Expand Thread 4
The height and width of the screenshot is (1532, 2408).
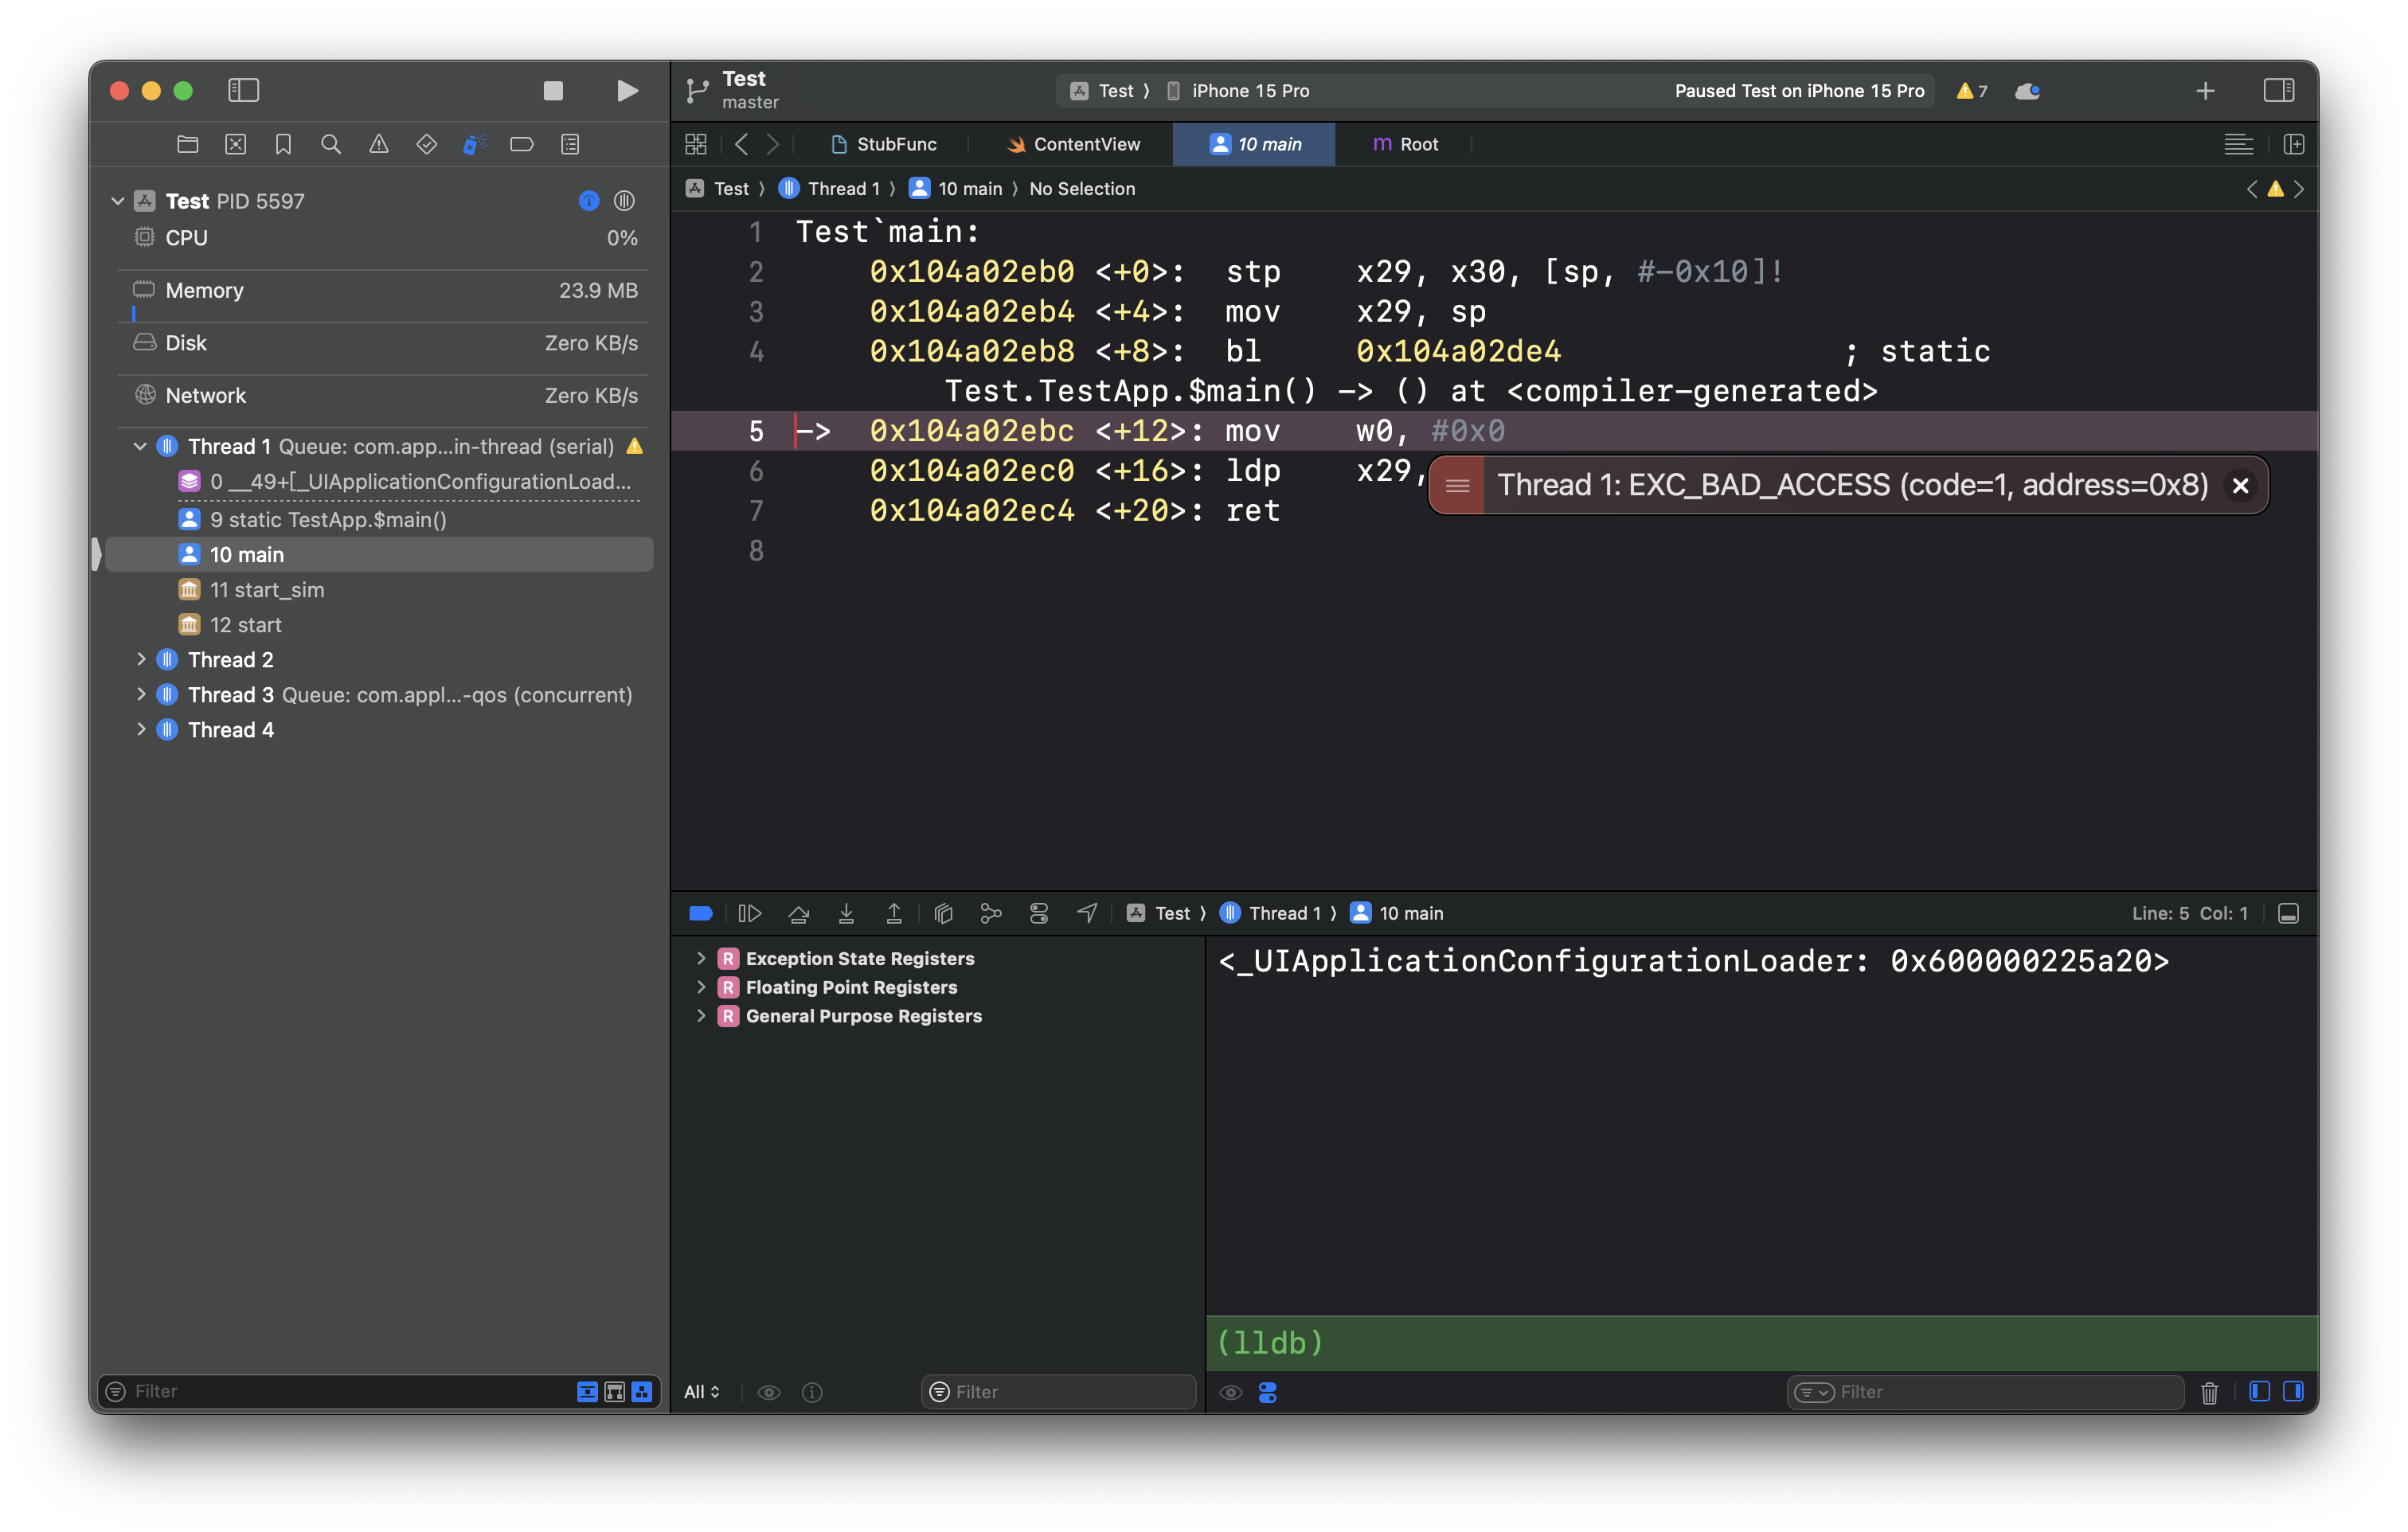[141, 730]
